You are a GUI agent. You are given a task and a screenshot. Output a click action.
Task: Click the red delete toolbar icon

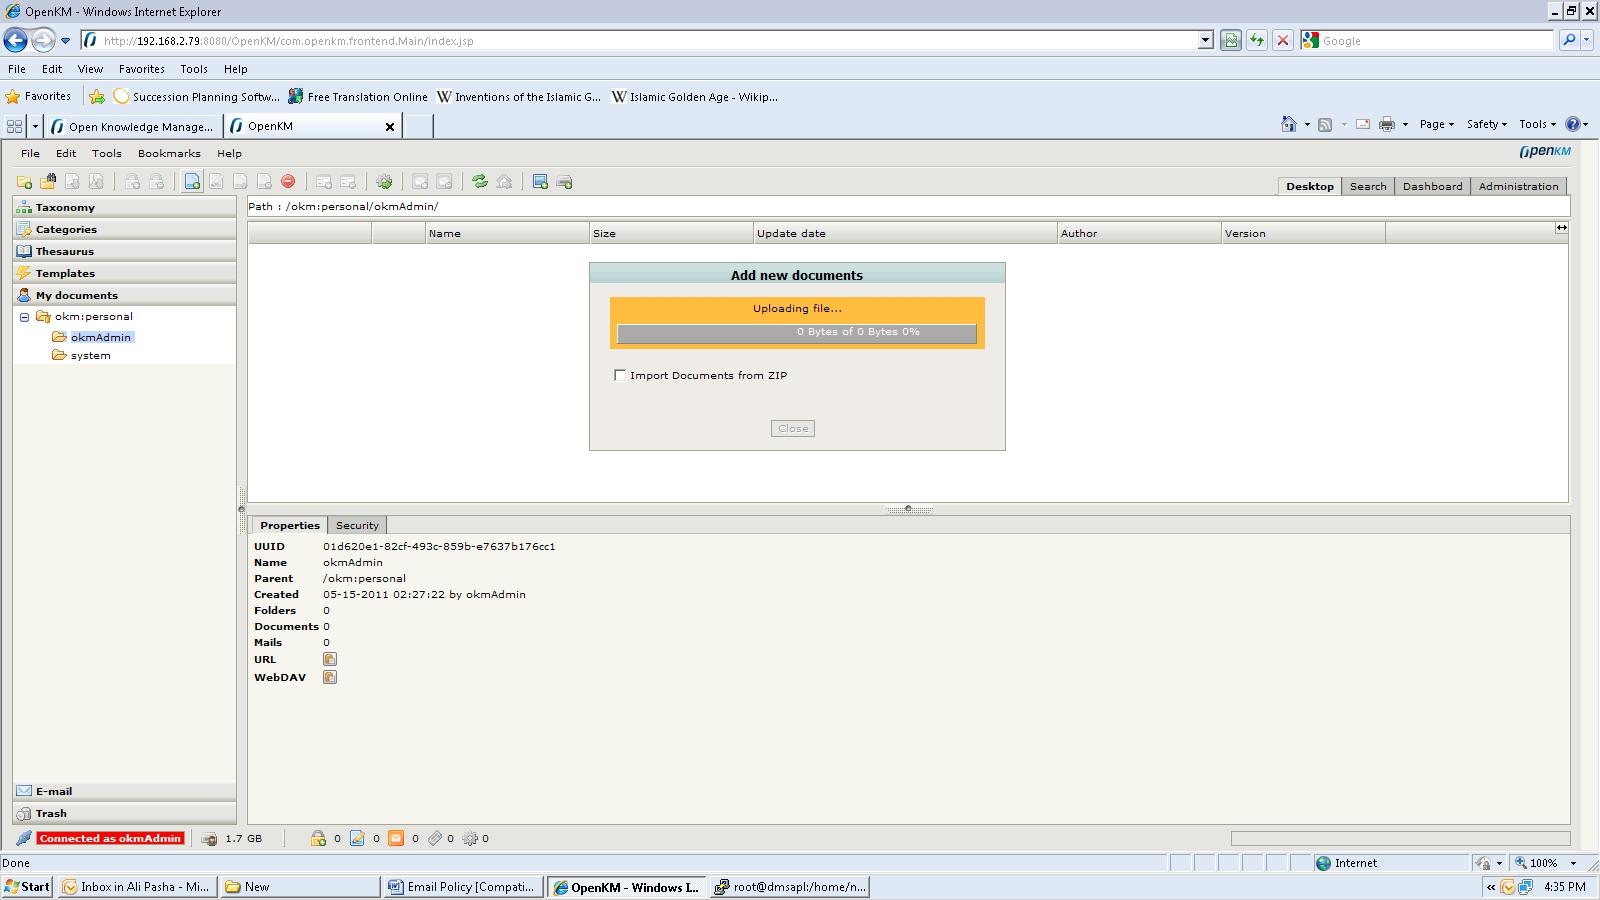tap(288, 182)
